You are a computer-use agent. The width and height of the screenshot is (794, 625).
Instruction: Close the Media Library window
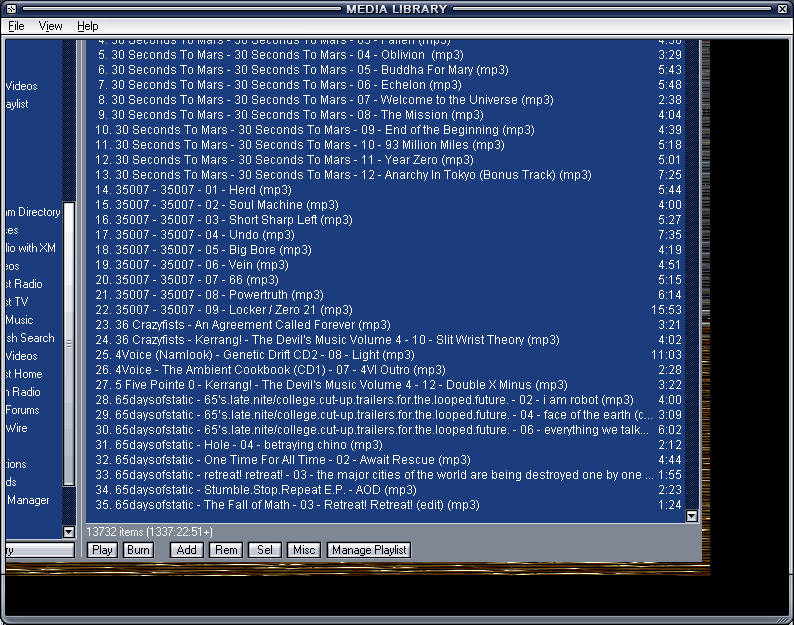(782, 9)
